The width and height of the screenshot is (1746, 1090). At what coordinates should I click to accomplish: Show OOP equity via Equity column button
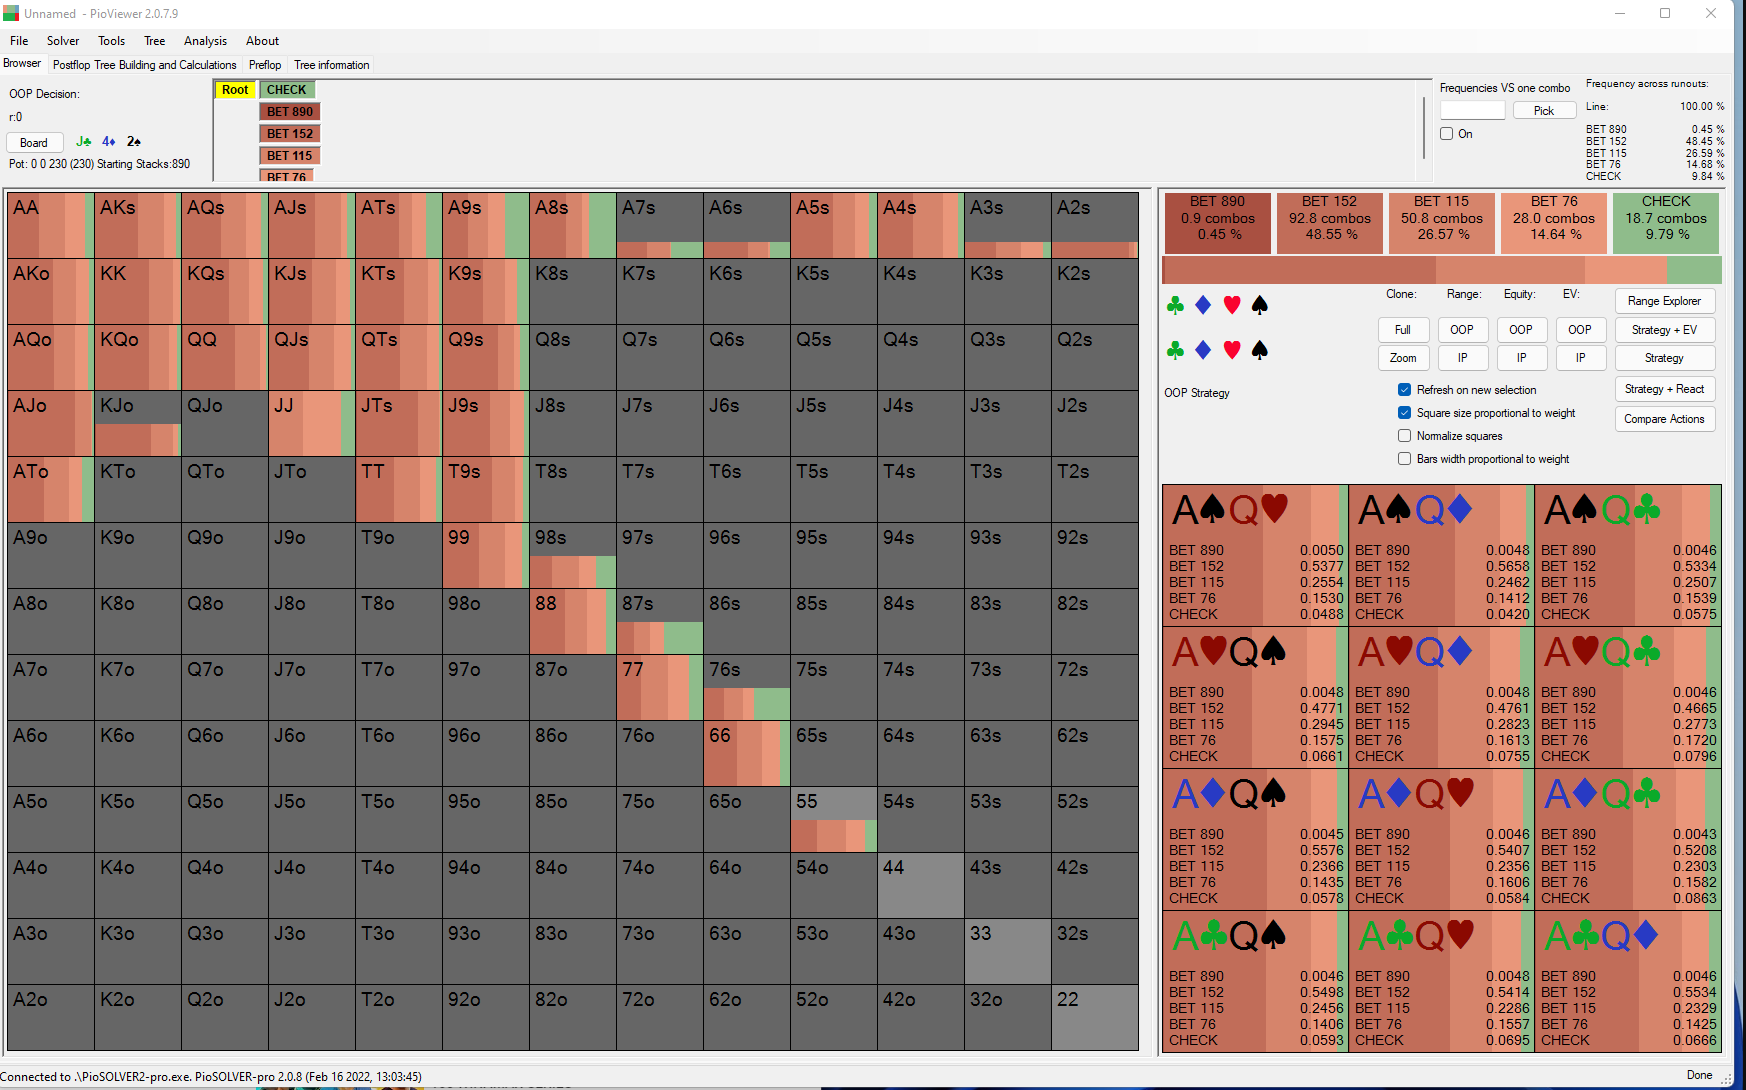point(1521,330)
